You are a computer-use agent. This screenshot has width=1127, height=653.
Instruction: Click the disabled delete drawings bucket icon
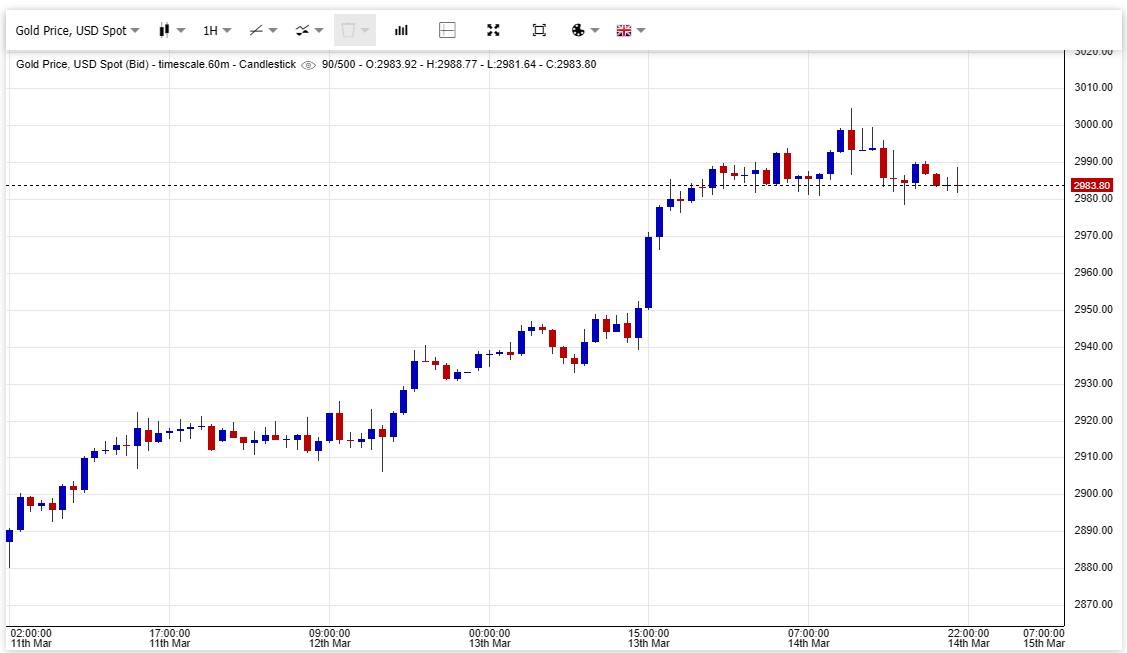point(354,30)
